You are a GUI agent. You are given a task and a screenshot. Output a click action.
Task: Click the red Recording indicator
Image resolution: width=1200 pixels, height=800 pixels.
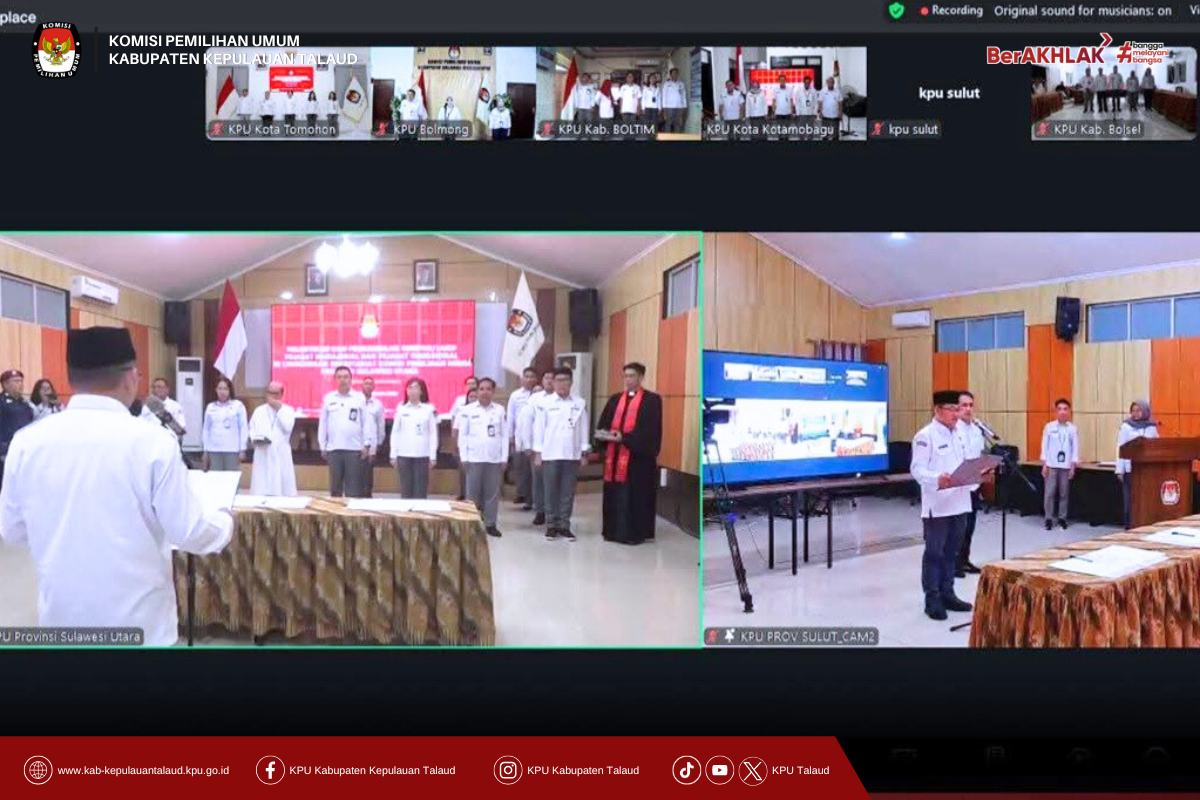(951, 11)
